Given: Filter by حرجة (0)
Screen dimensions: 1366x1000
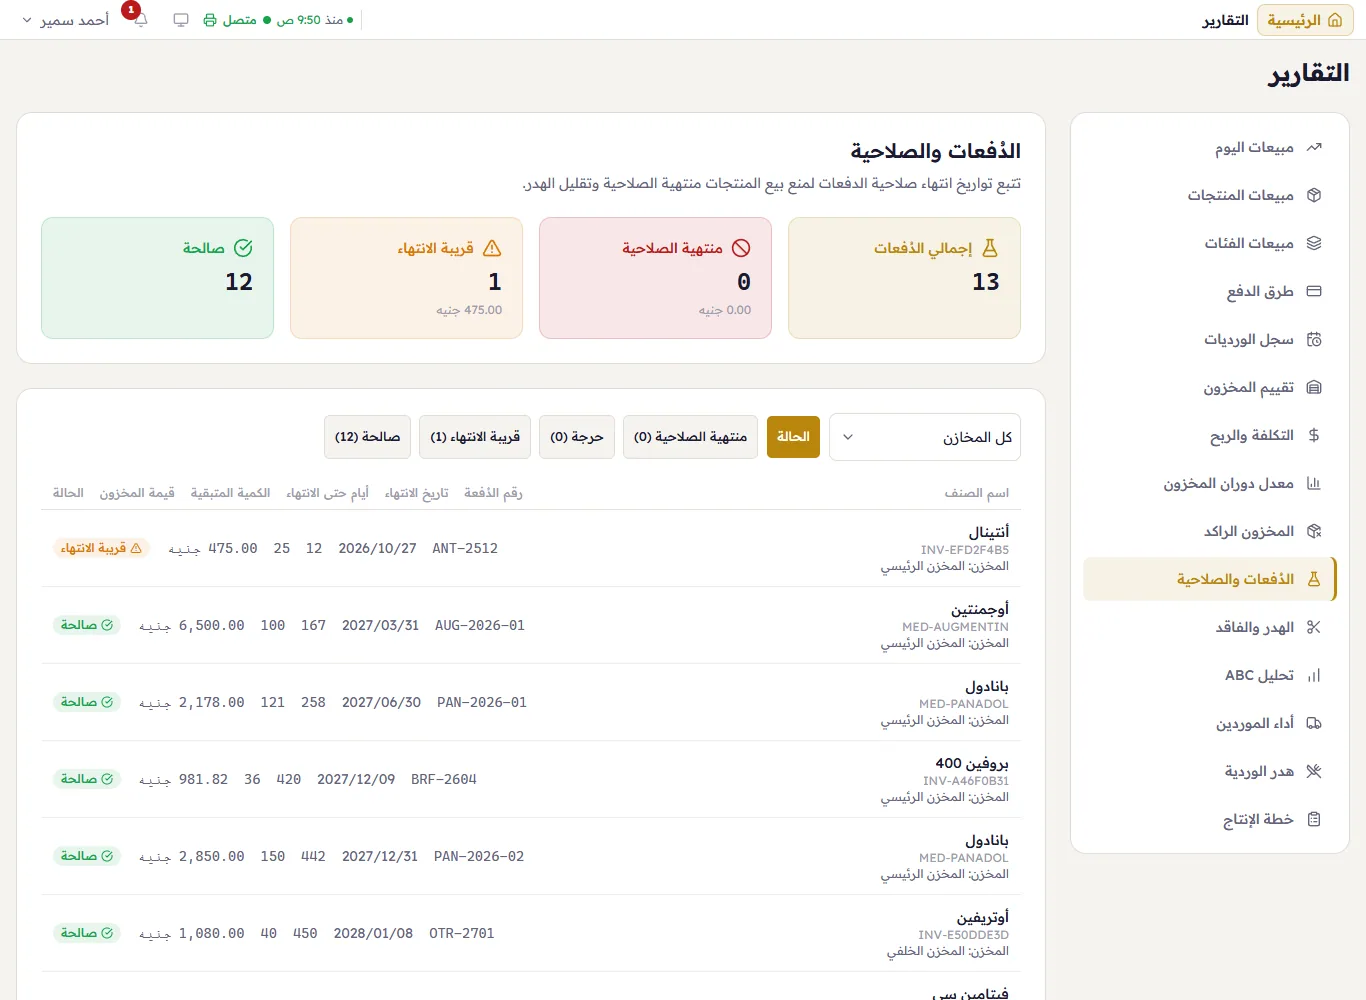Looking at the screenshot, I should click(x=577, y=437).
